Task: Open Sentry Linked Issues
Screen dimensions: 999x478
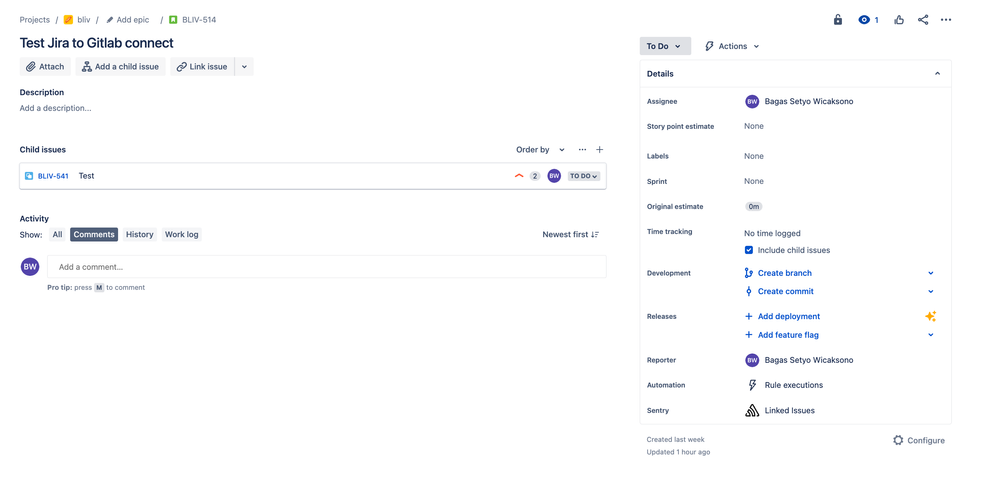Action: [789, 410]
